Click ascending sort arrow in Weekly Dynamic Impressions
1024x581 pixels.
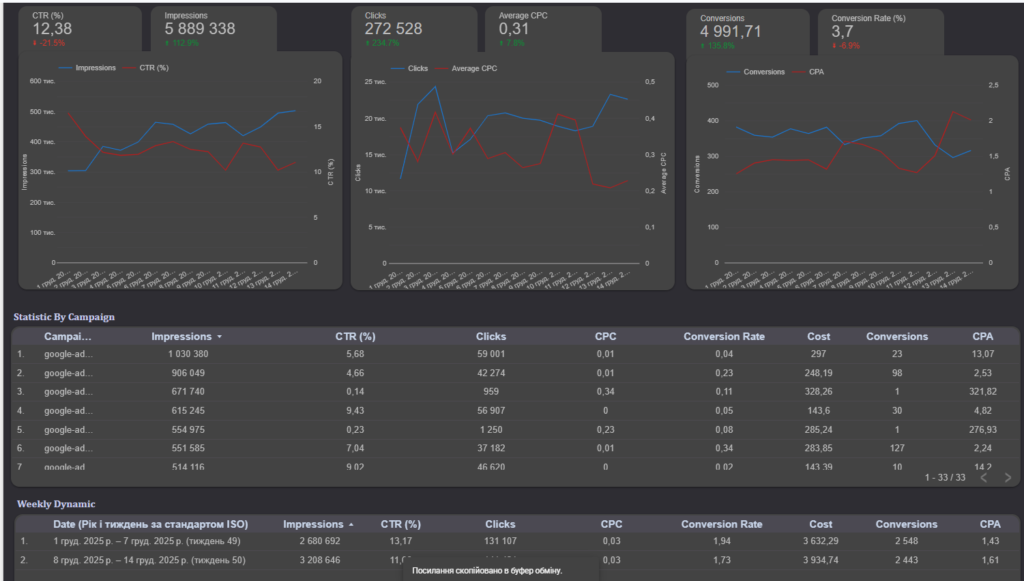click(351, 524)
